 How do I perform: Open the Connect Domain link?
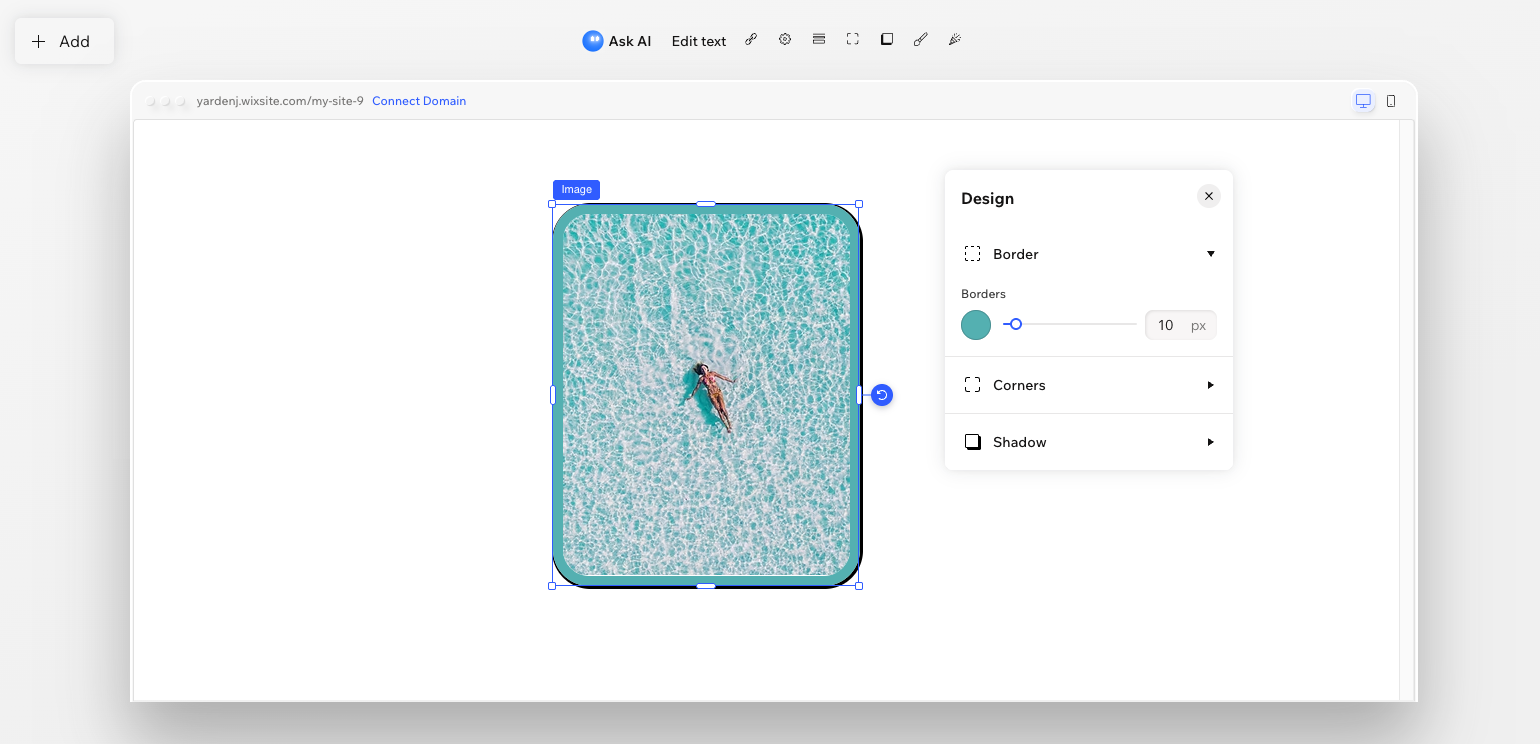(419, 101)
